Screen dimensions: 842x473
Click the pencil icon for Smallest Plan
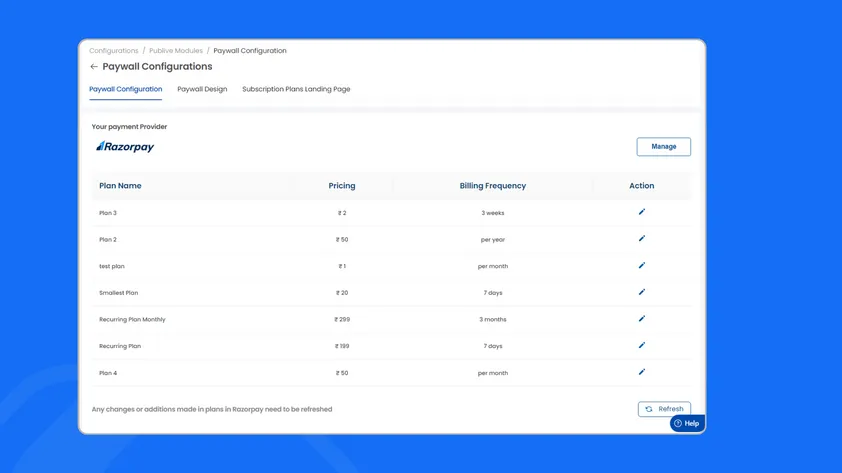[x=642, y=292]
